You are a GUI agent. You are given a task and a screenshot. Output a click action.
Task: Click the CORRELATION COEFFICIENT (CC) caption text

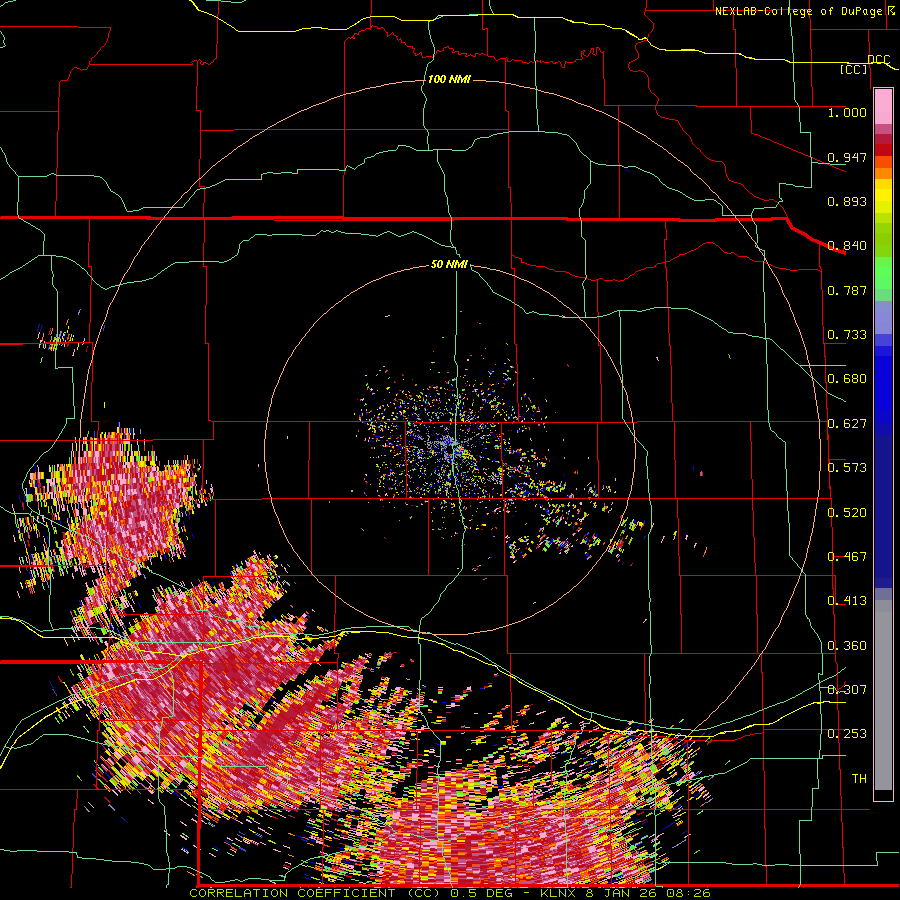pyautogui.click(x=315, y=893)
